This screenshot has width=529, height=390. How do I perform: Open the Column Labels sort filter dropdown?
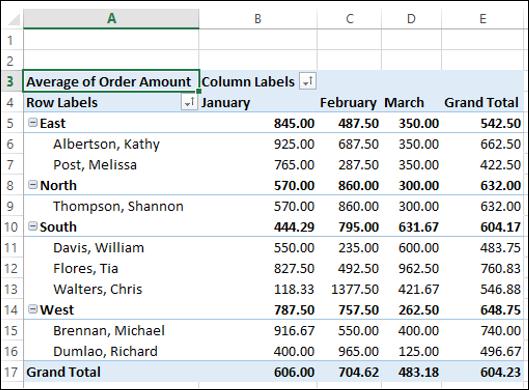307,81
